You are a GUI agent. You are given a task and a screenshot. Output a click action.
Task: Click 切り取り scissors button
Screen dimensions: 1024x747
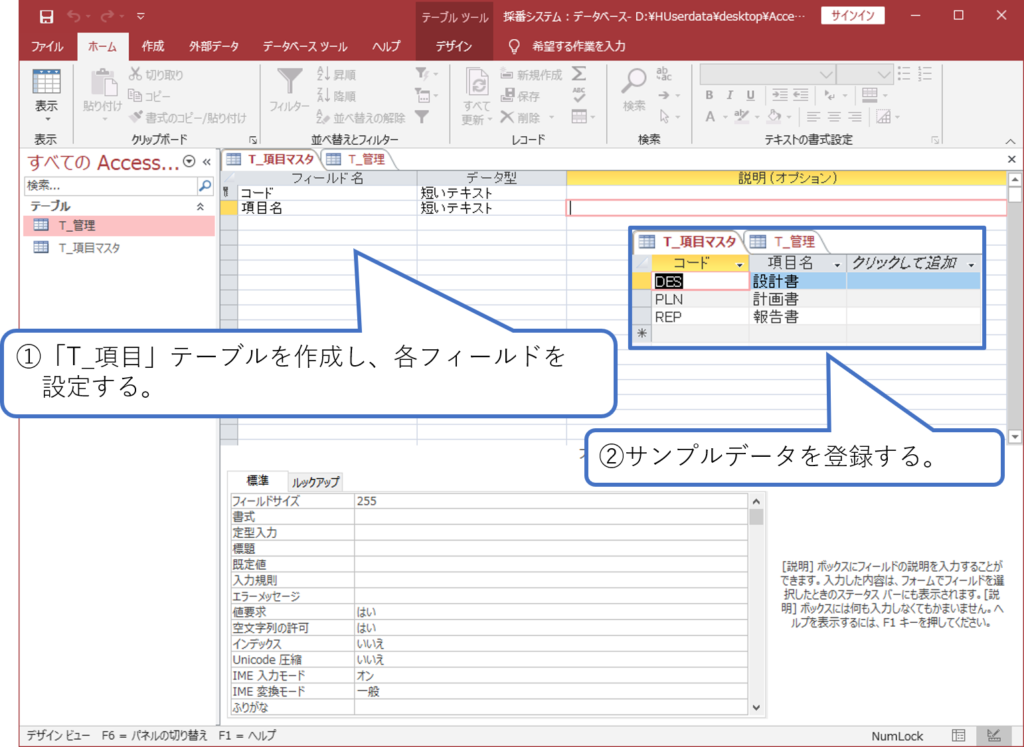click(155, 74)
